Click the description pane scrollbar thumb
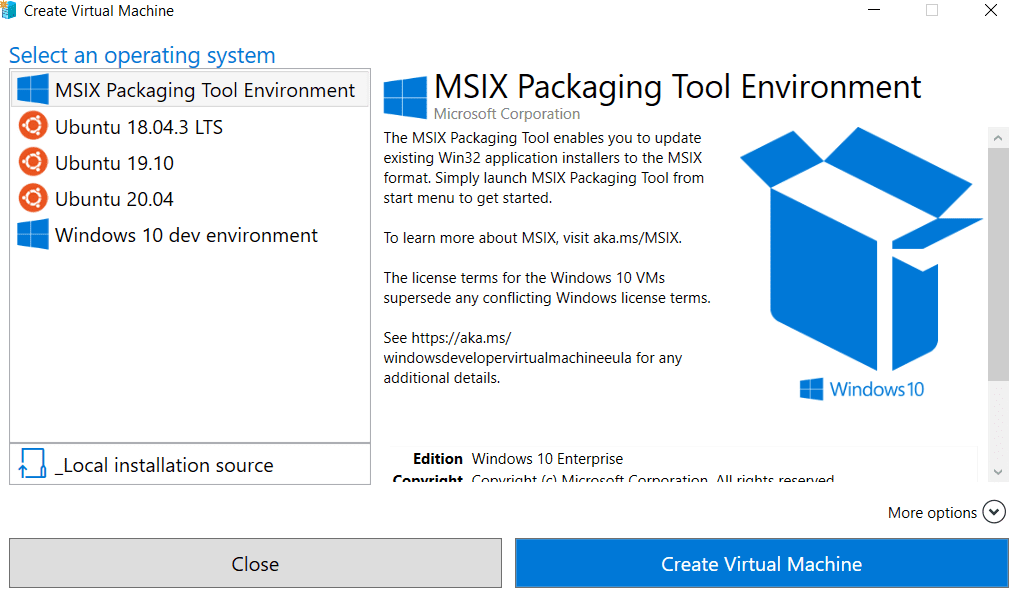The image size is (1018, 597). pos(998,264)
